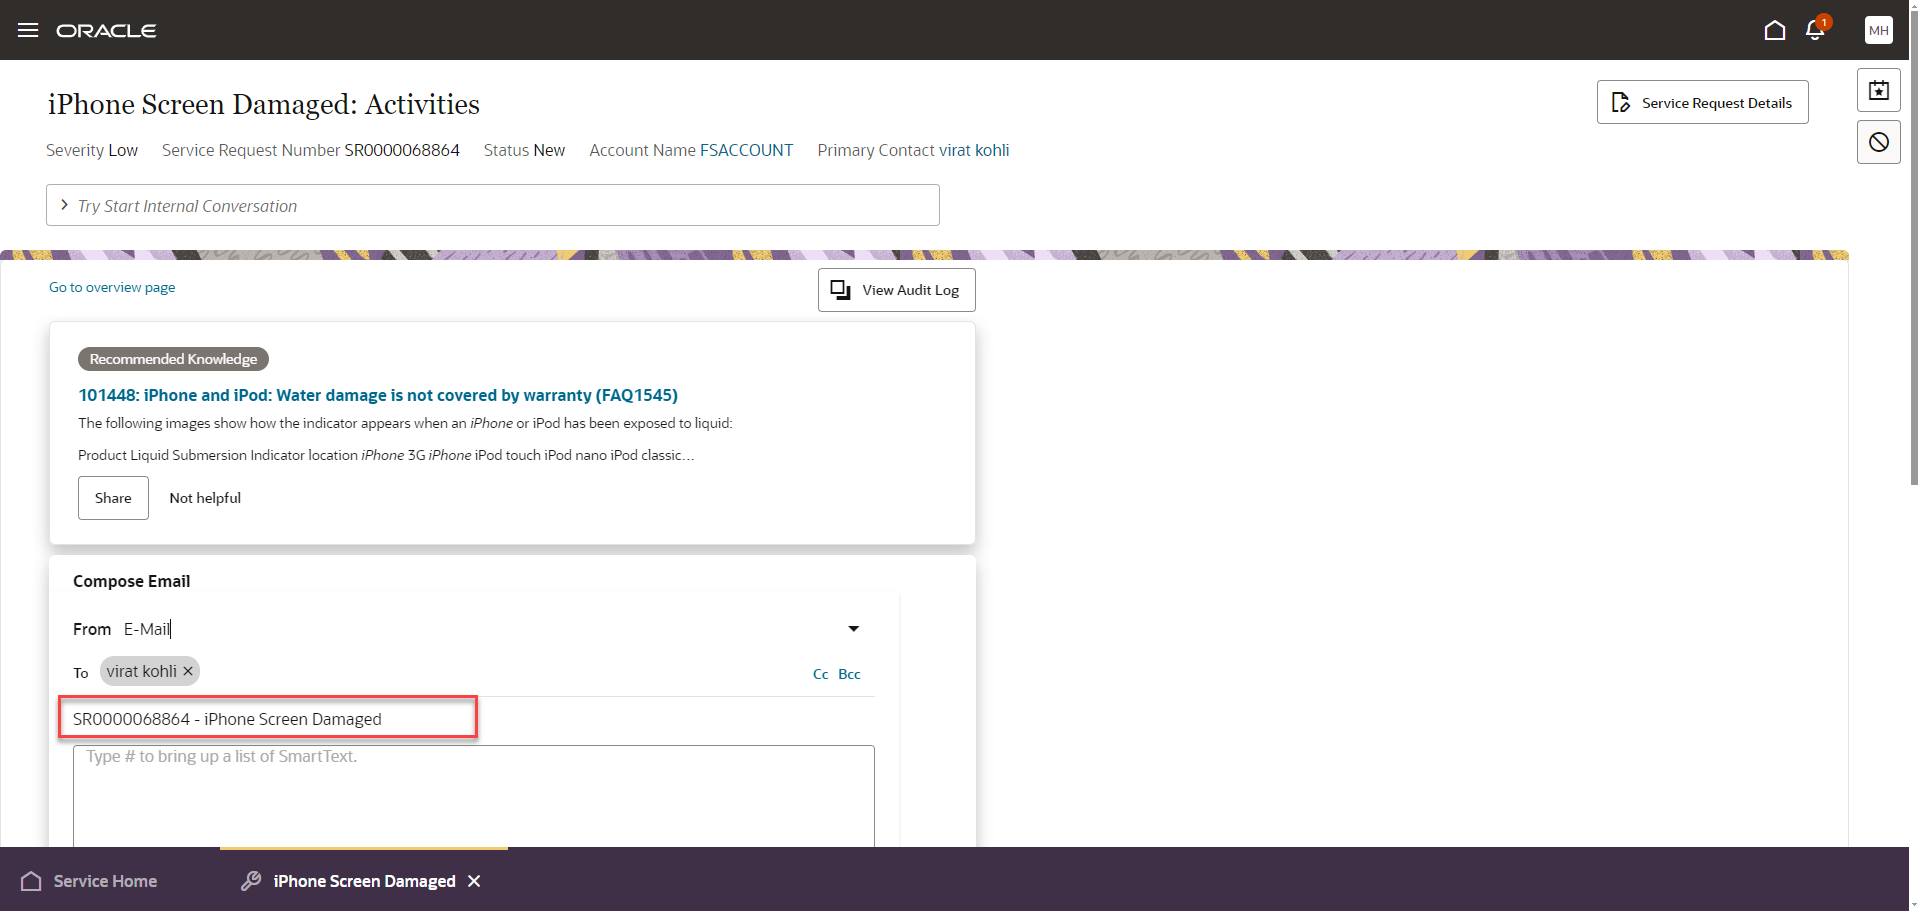
Task: Click the email body SmartText area
Action: (473, 796)
